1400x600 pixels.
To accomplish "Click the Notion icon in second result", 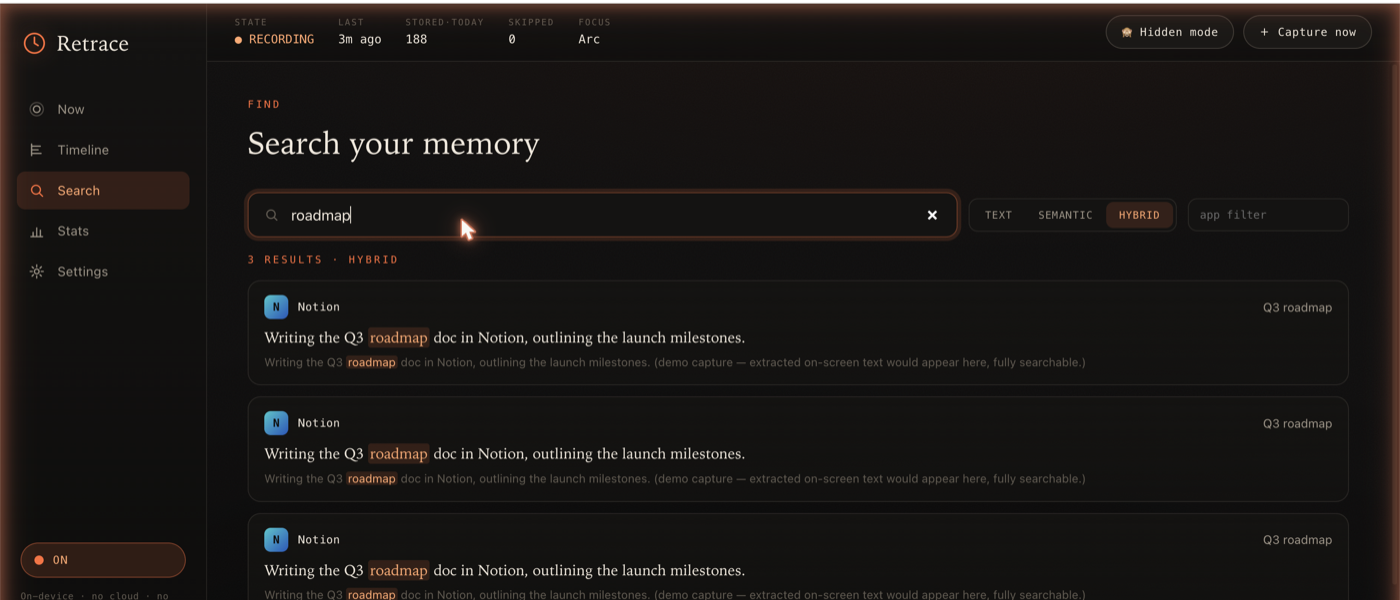I will point(276,423).
